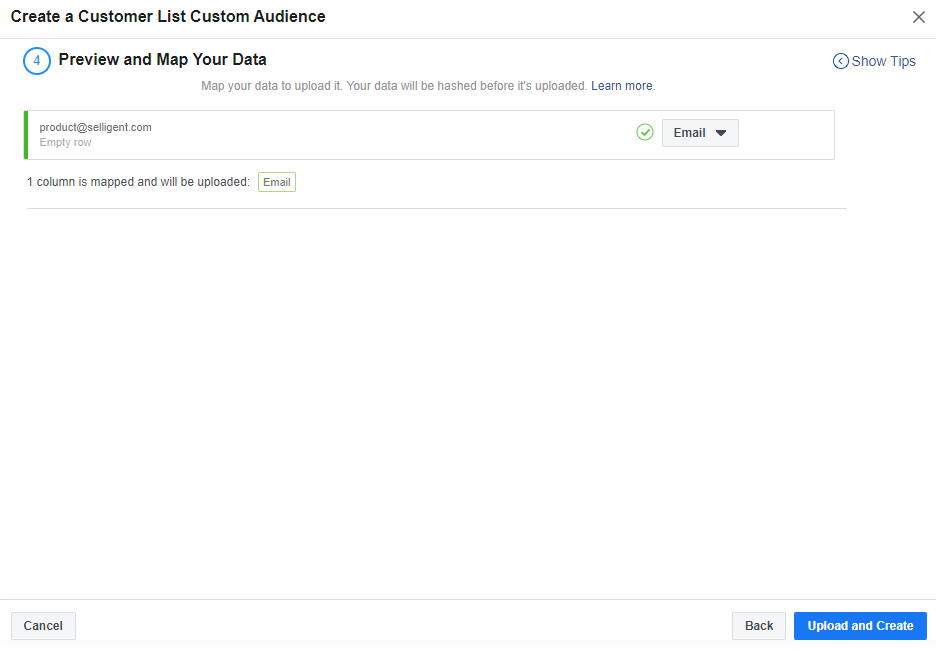Click the 'Your data will be hashed' sentence
The width and height of the screenshot is (936, 651).
tap(467, 86)
